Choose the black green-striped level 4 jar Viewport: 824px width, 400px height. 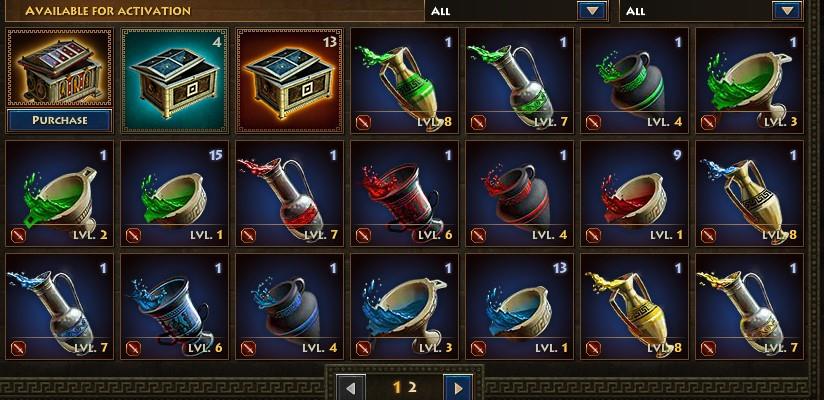tap(634, 80)
